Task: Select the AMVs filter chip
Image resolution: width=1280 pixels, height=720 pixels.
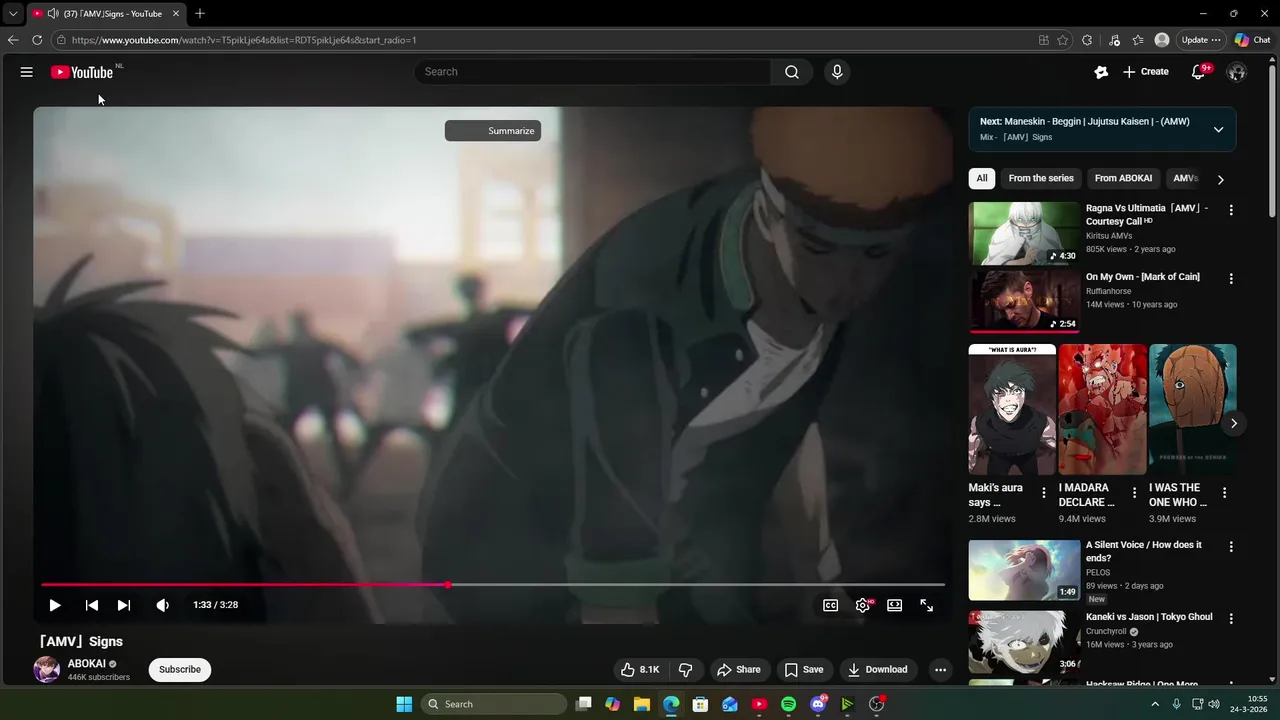Action: click(x=1185, y=178)
